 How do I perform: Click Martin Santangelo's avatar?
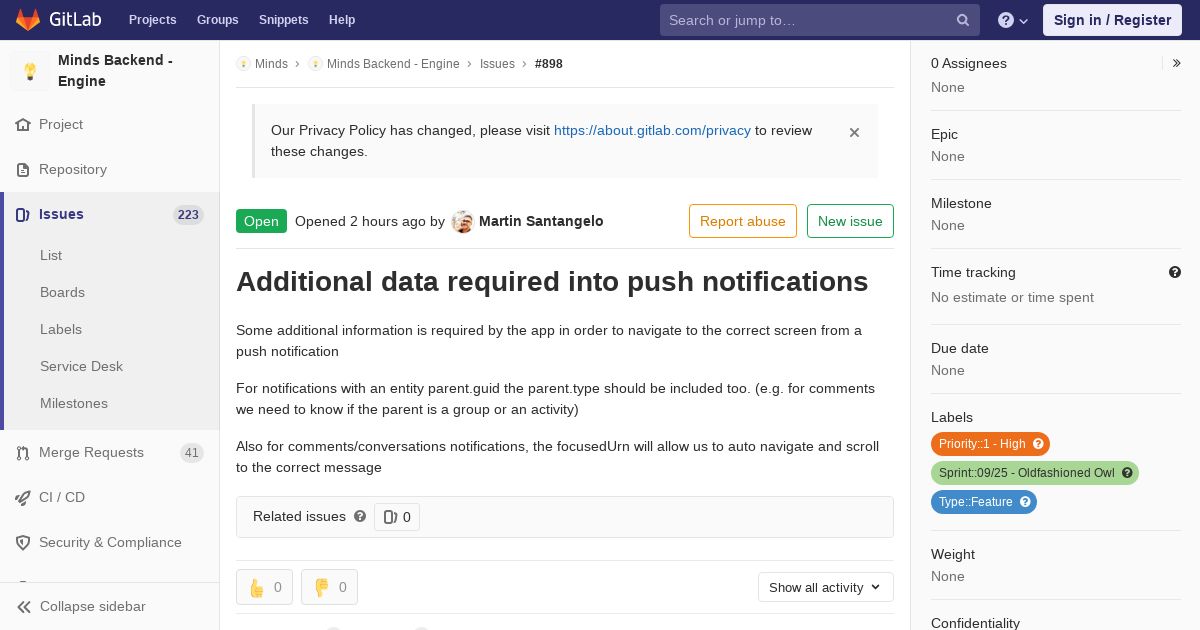click(462, 221)
